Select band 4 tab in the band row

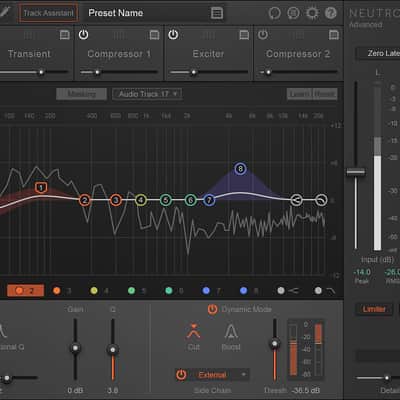click(x=99, y=291)
